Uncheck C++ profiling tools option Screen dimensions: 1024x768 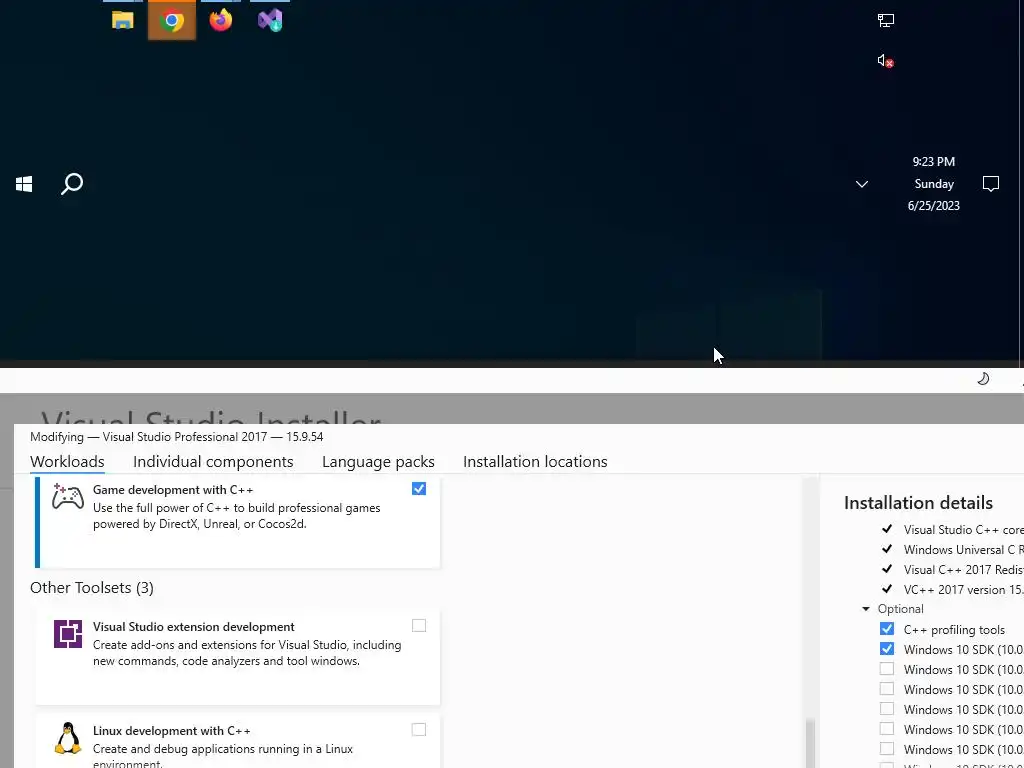886,629
